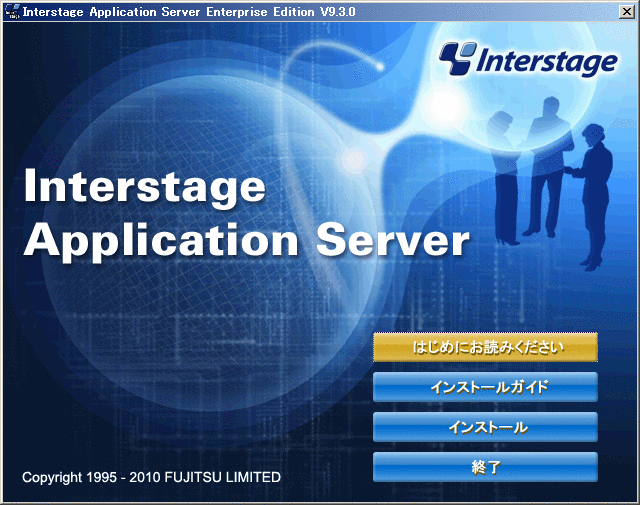Exit the installer with 終了 button
The height and width of the screenshot is (505, 640).
tap(485, 467)
